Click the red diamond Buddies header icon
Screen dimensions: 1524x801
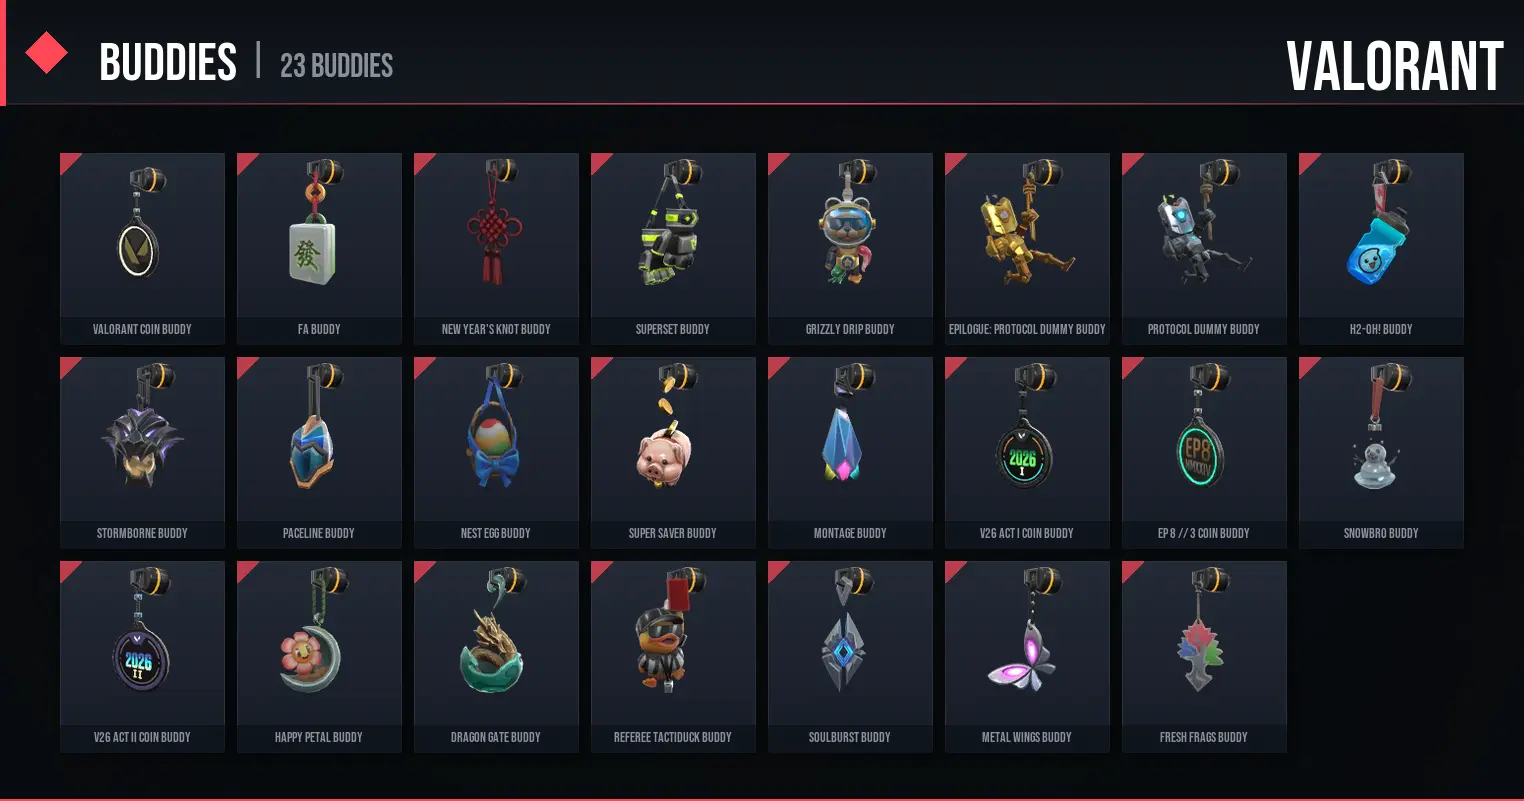pos(46,53)
